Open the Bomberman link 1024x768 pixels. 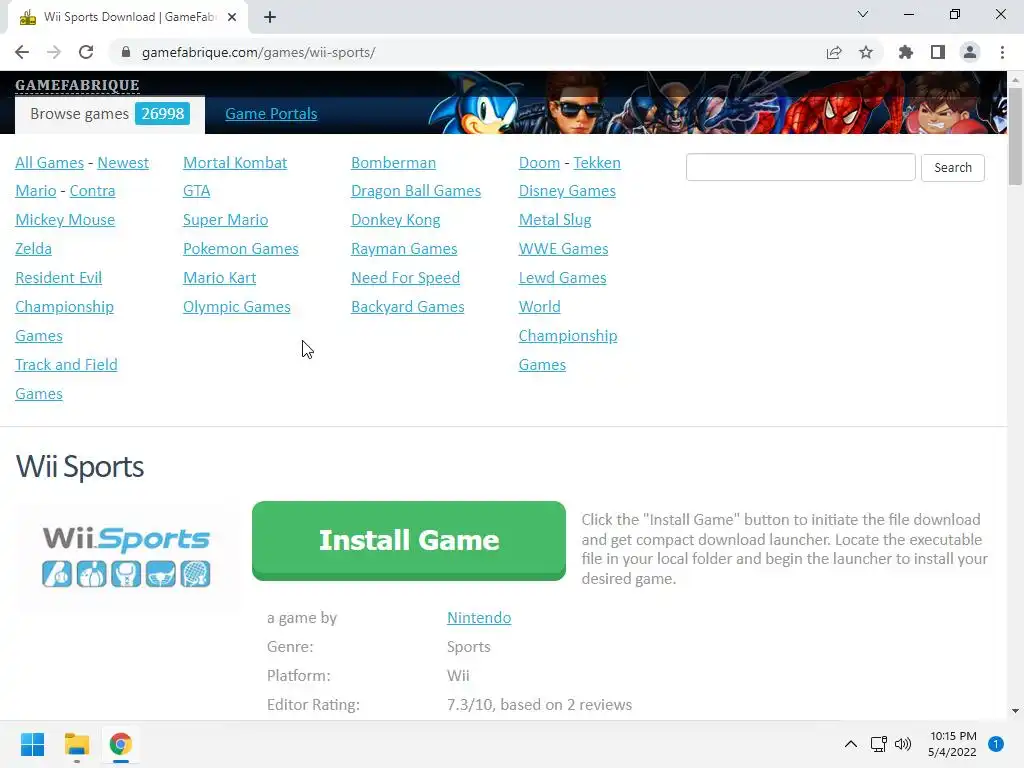[x=393, y=163]
